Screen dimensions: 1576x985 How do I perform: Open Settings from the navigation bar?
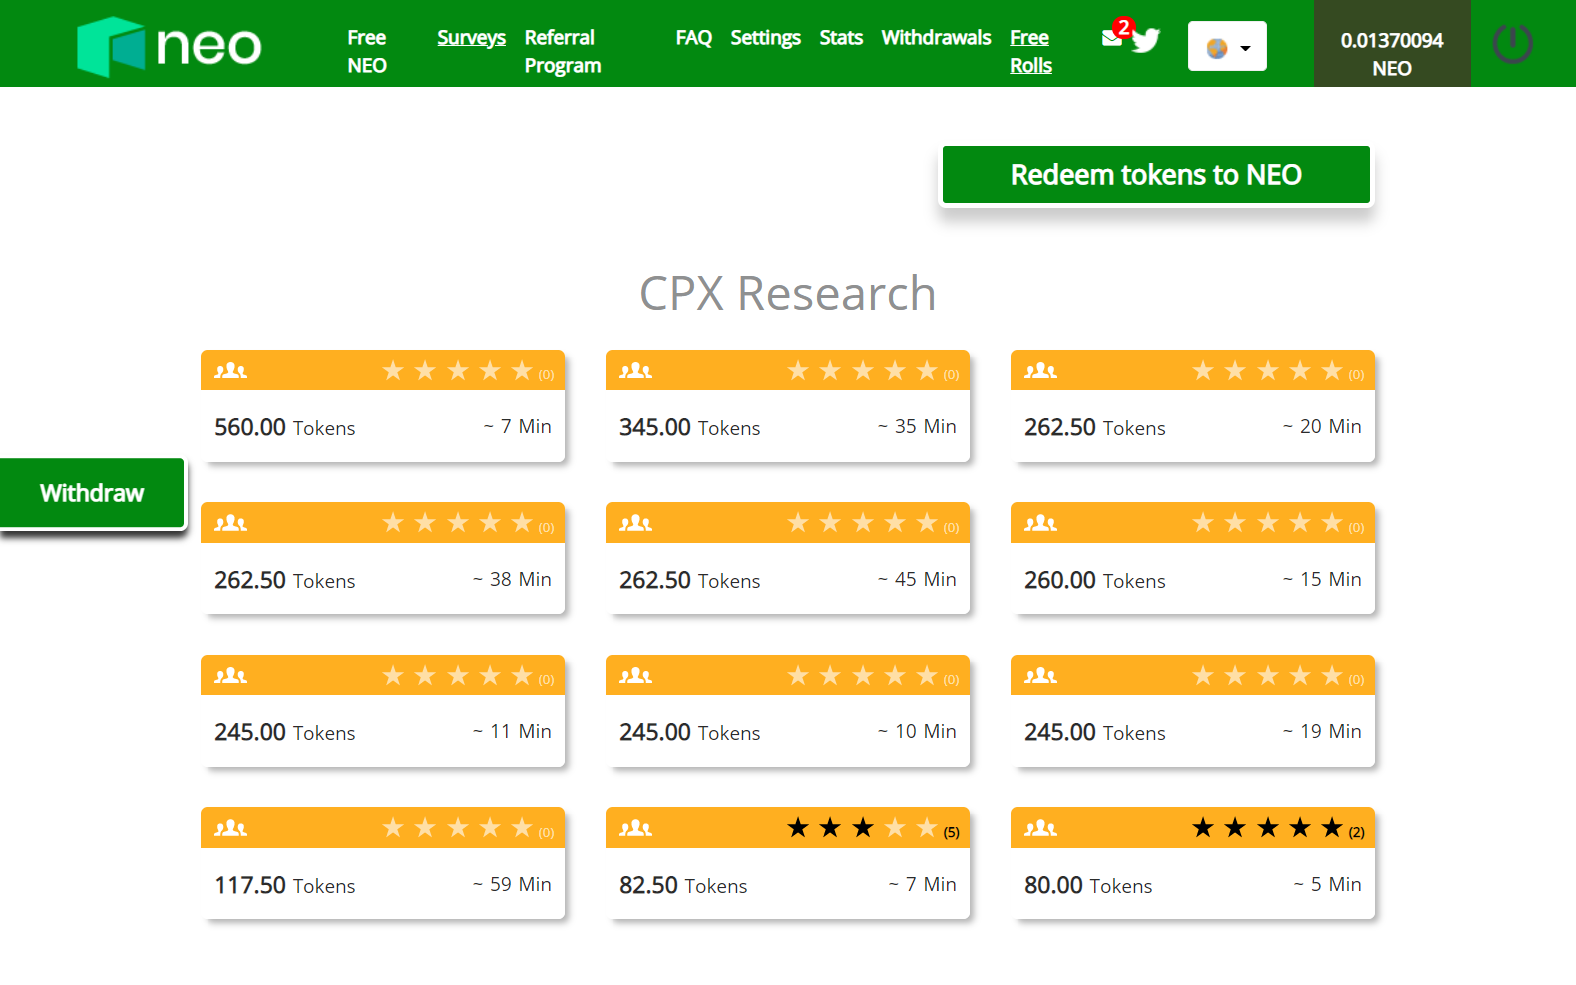tap(765, 38)
